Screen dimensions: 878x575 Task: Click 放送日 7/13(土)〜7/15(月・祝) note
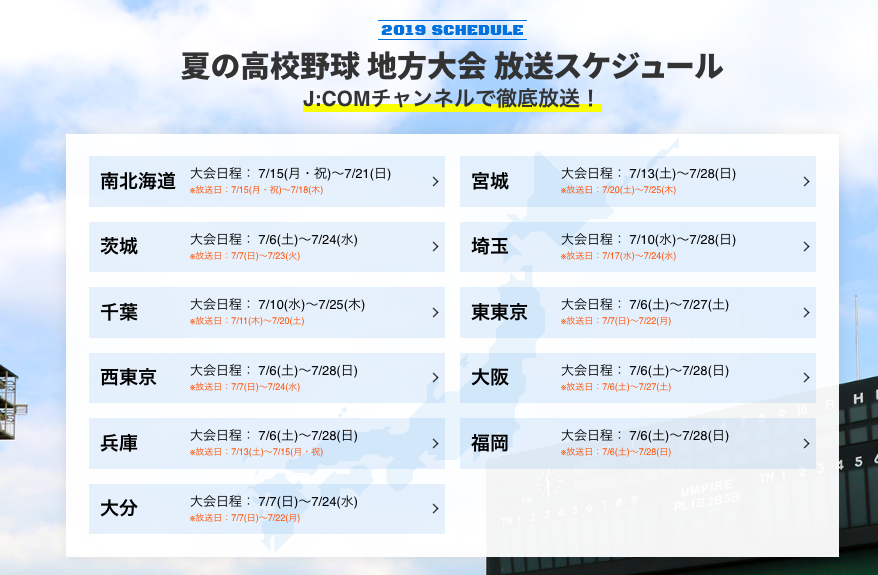coord(256,452)
